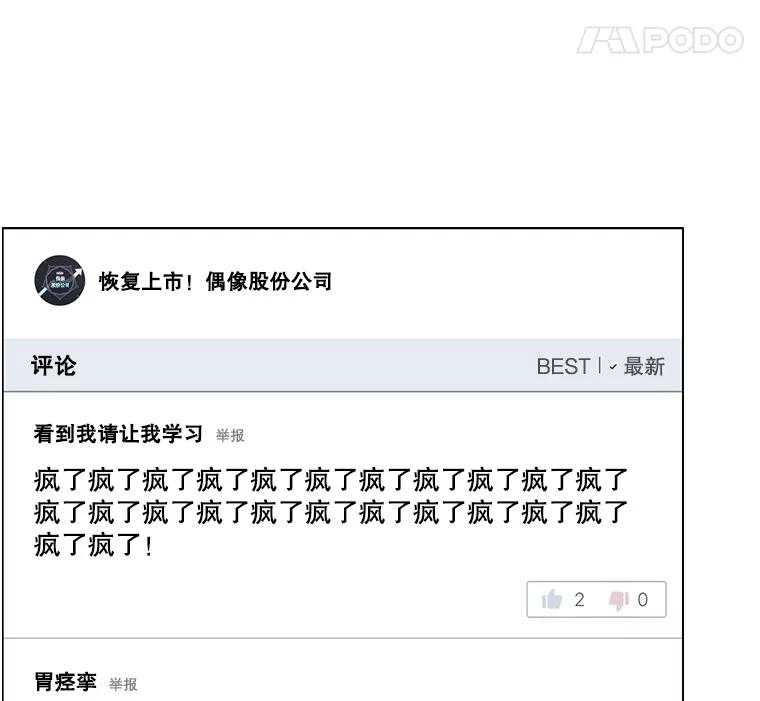The width and height of the screenshot is (760, 701).
Task: Click the last comment line ending with exclamation
Action: 93,545
